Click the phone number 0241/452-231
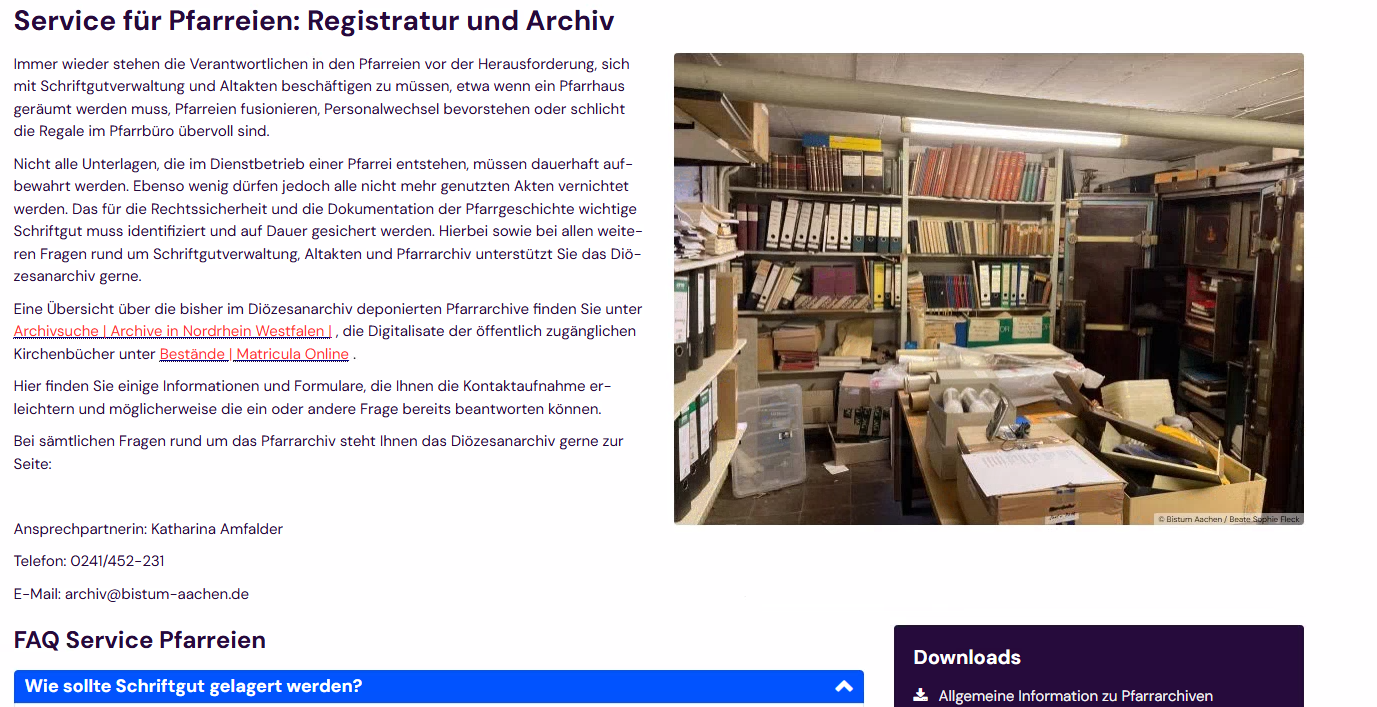The width and height of the screenshot is (1377, 707). 117,561
